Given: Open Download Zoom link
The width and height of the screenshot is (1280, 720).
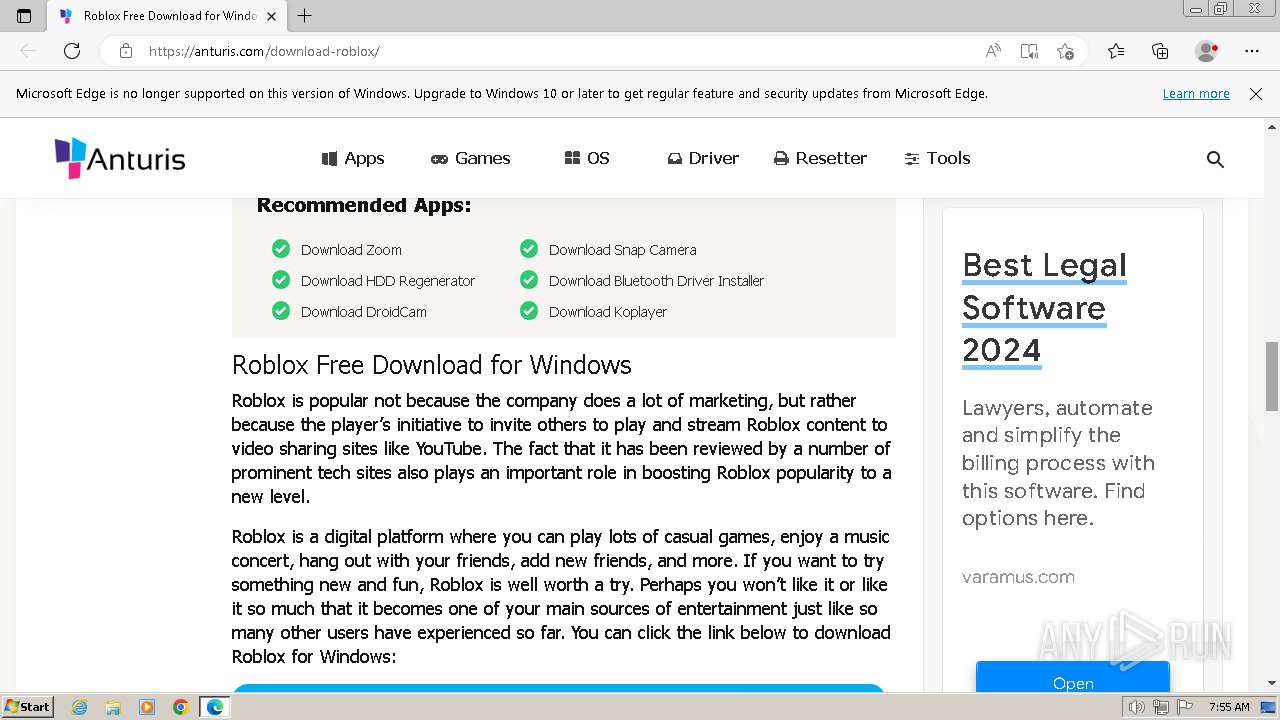Looking at the screenshot, I should [351, 250].
